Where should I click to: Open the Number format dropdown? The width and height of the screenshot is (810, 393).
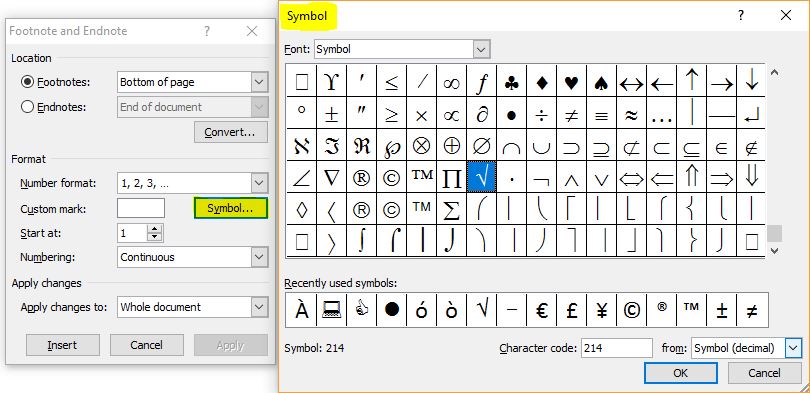click(x=259, y=183)
